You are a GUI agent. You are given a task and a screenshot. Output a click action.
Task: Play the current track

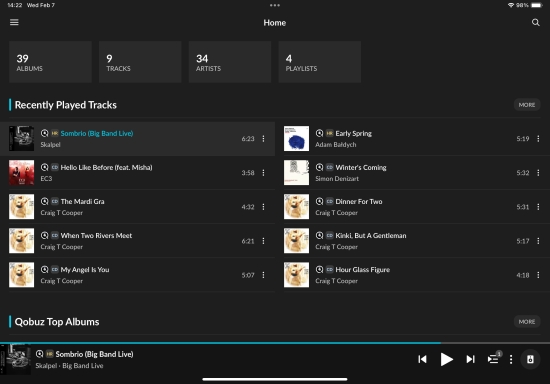pyautogui.click(x=446, y=359)
